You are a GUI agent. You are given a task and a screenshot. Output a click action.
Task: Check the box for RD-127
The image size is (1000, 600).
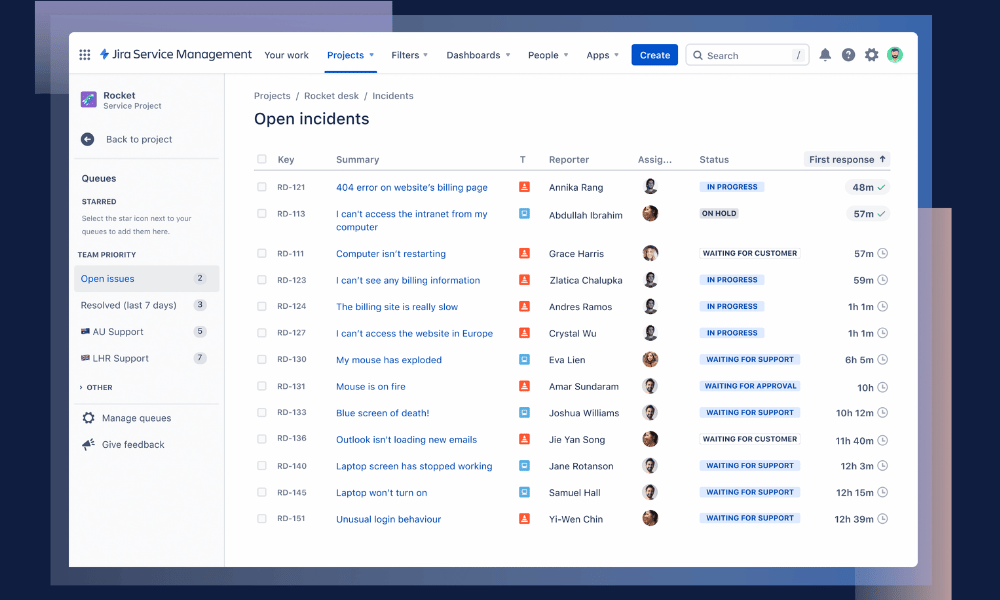tap(261, 333)
